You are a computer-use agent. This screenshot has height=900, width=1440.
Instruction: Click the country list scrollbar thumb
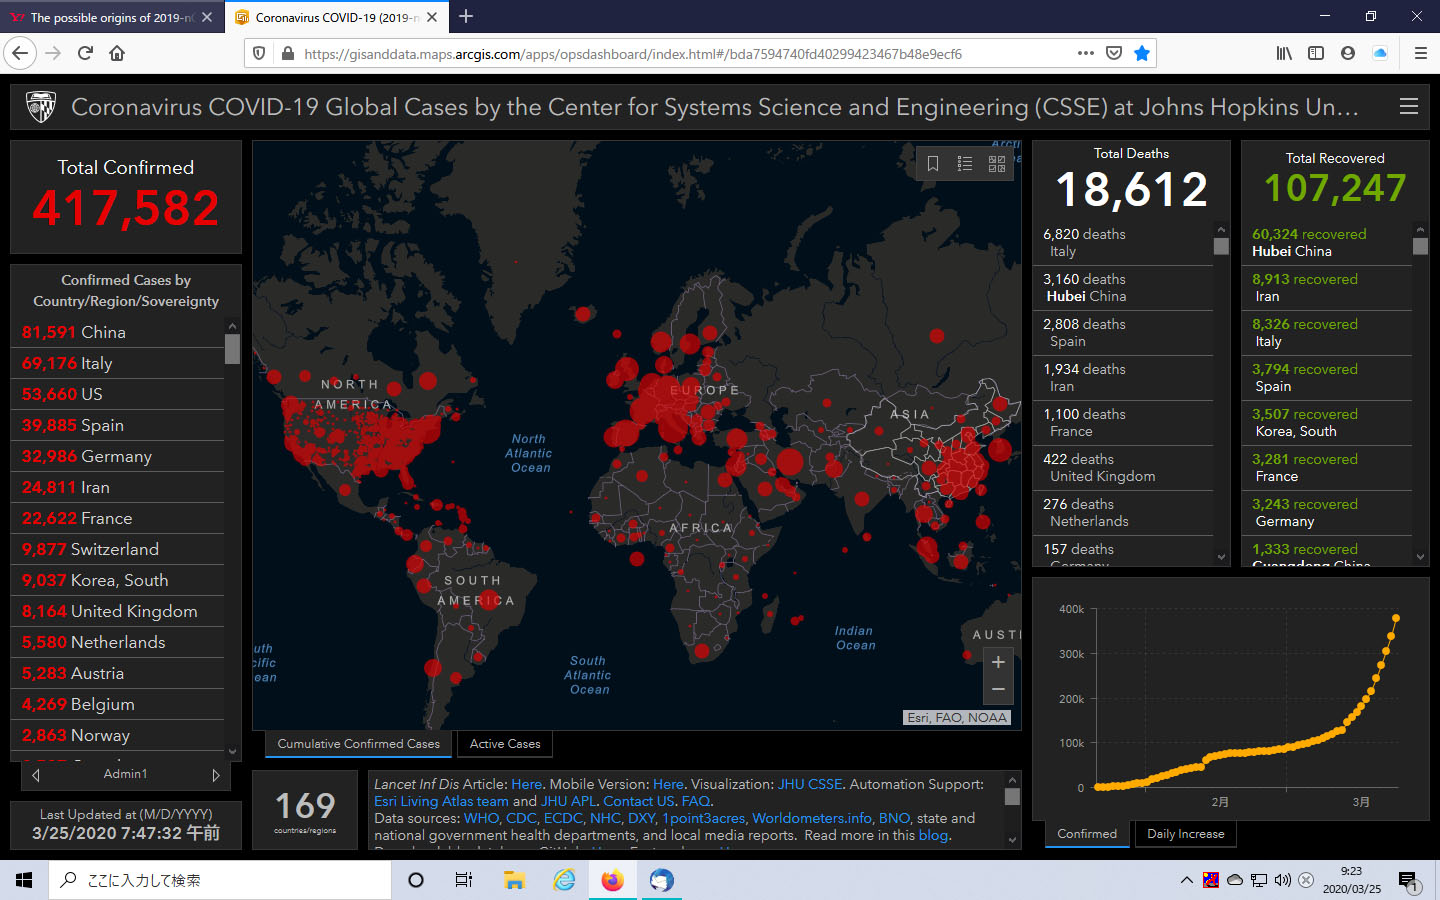click(x=233, y=349)
